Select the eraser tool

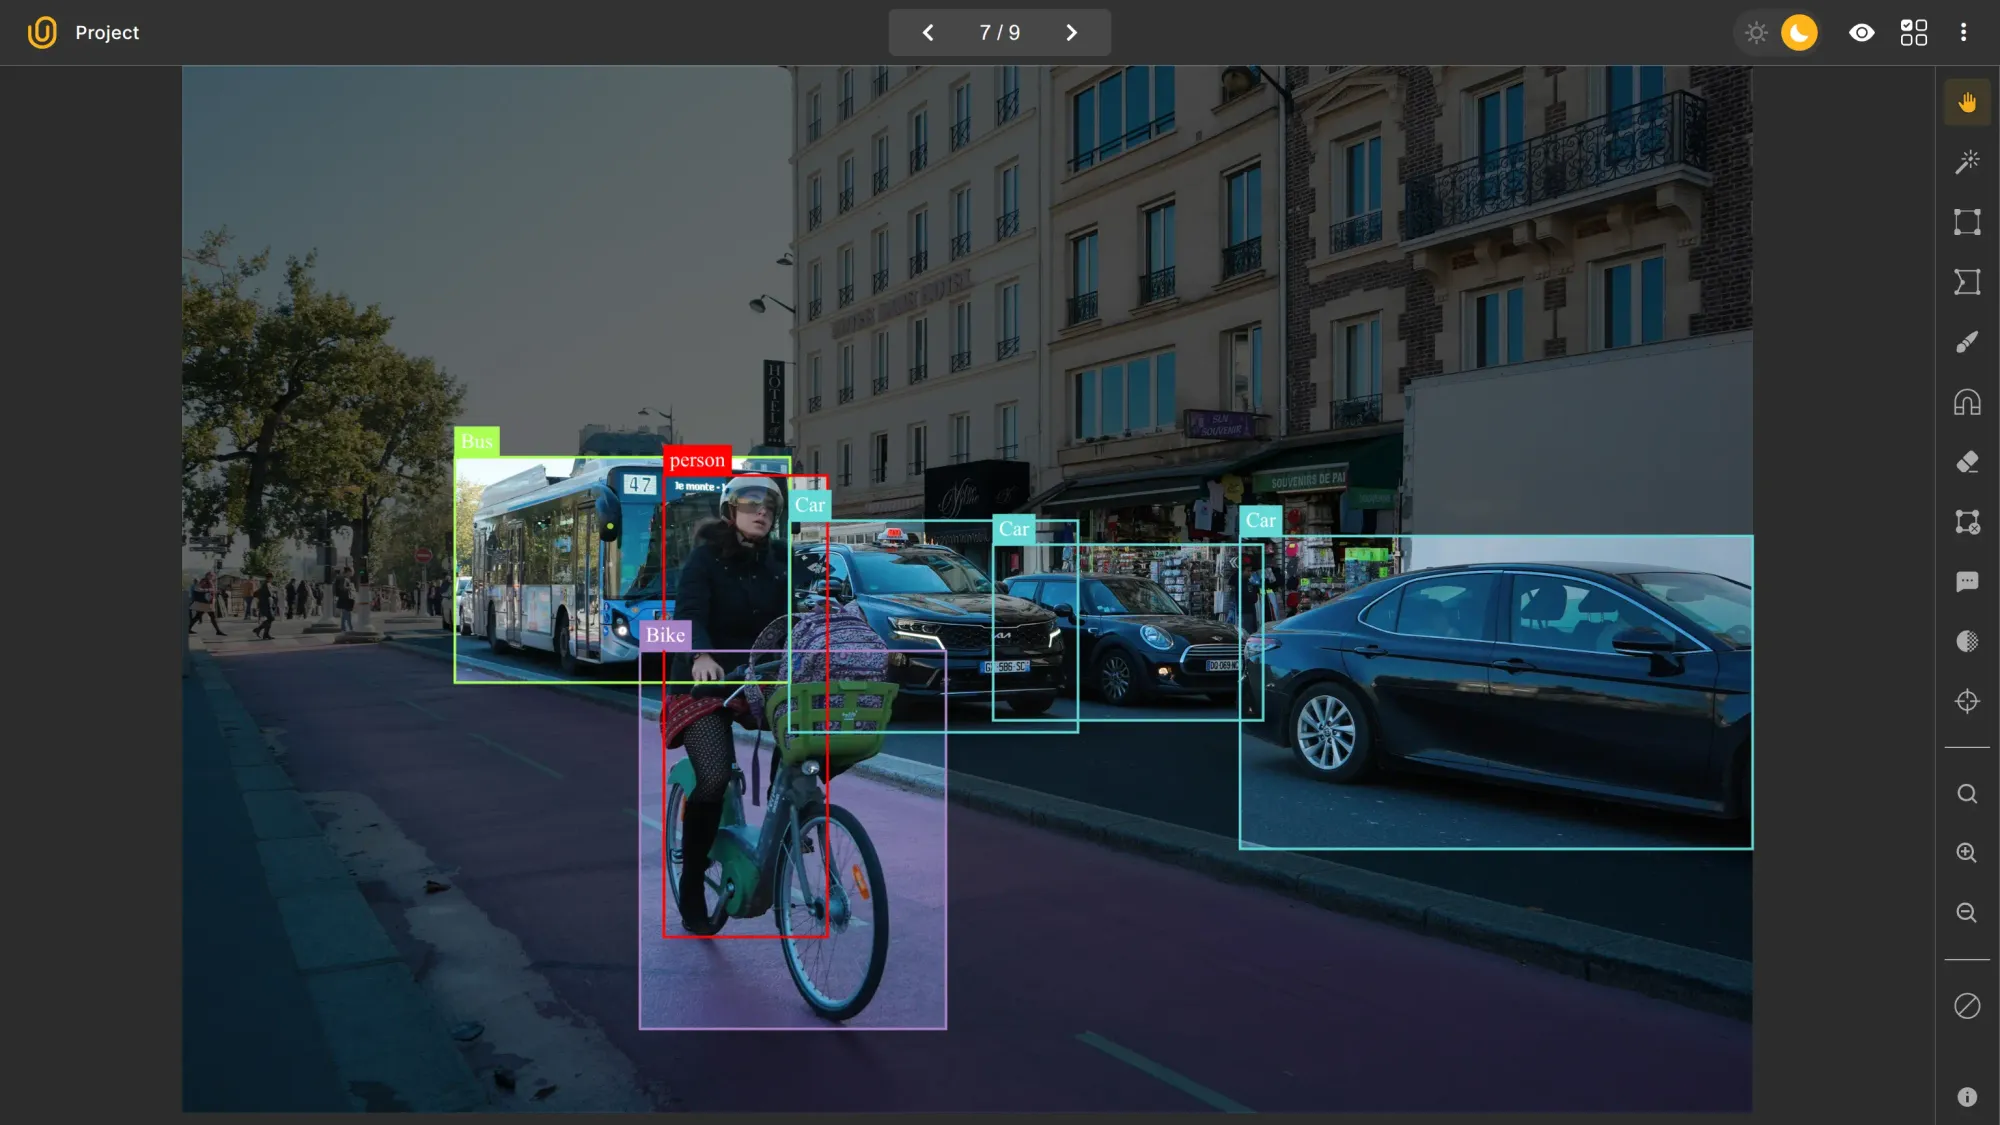[1966, 462]
